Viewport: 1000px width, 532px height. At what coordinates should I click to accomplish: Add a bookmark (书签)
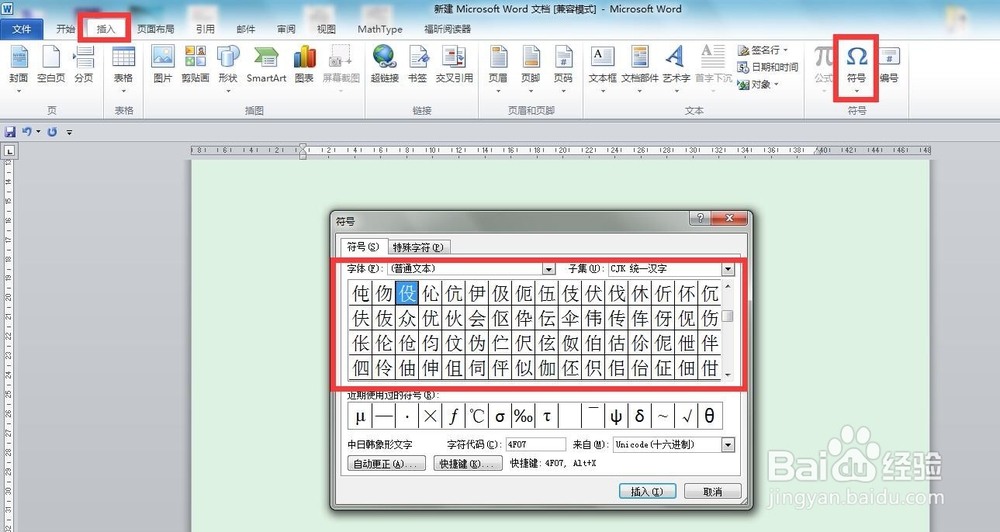(418, 65)
